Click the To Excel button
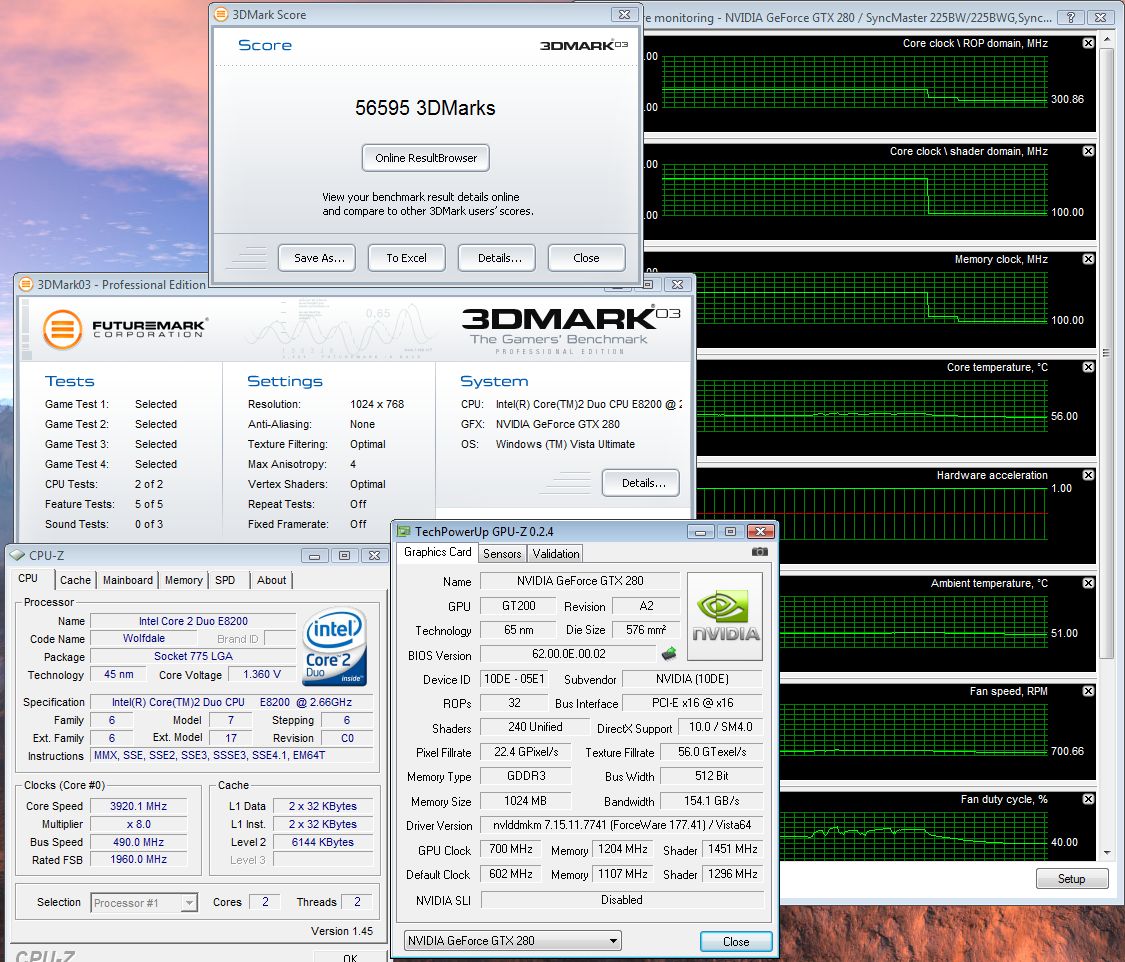The width and height of the screenshot is (1125, 962). [407, 258]
